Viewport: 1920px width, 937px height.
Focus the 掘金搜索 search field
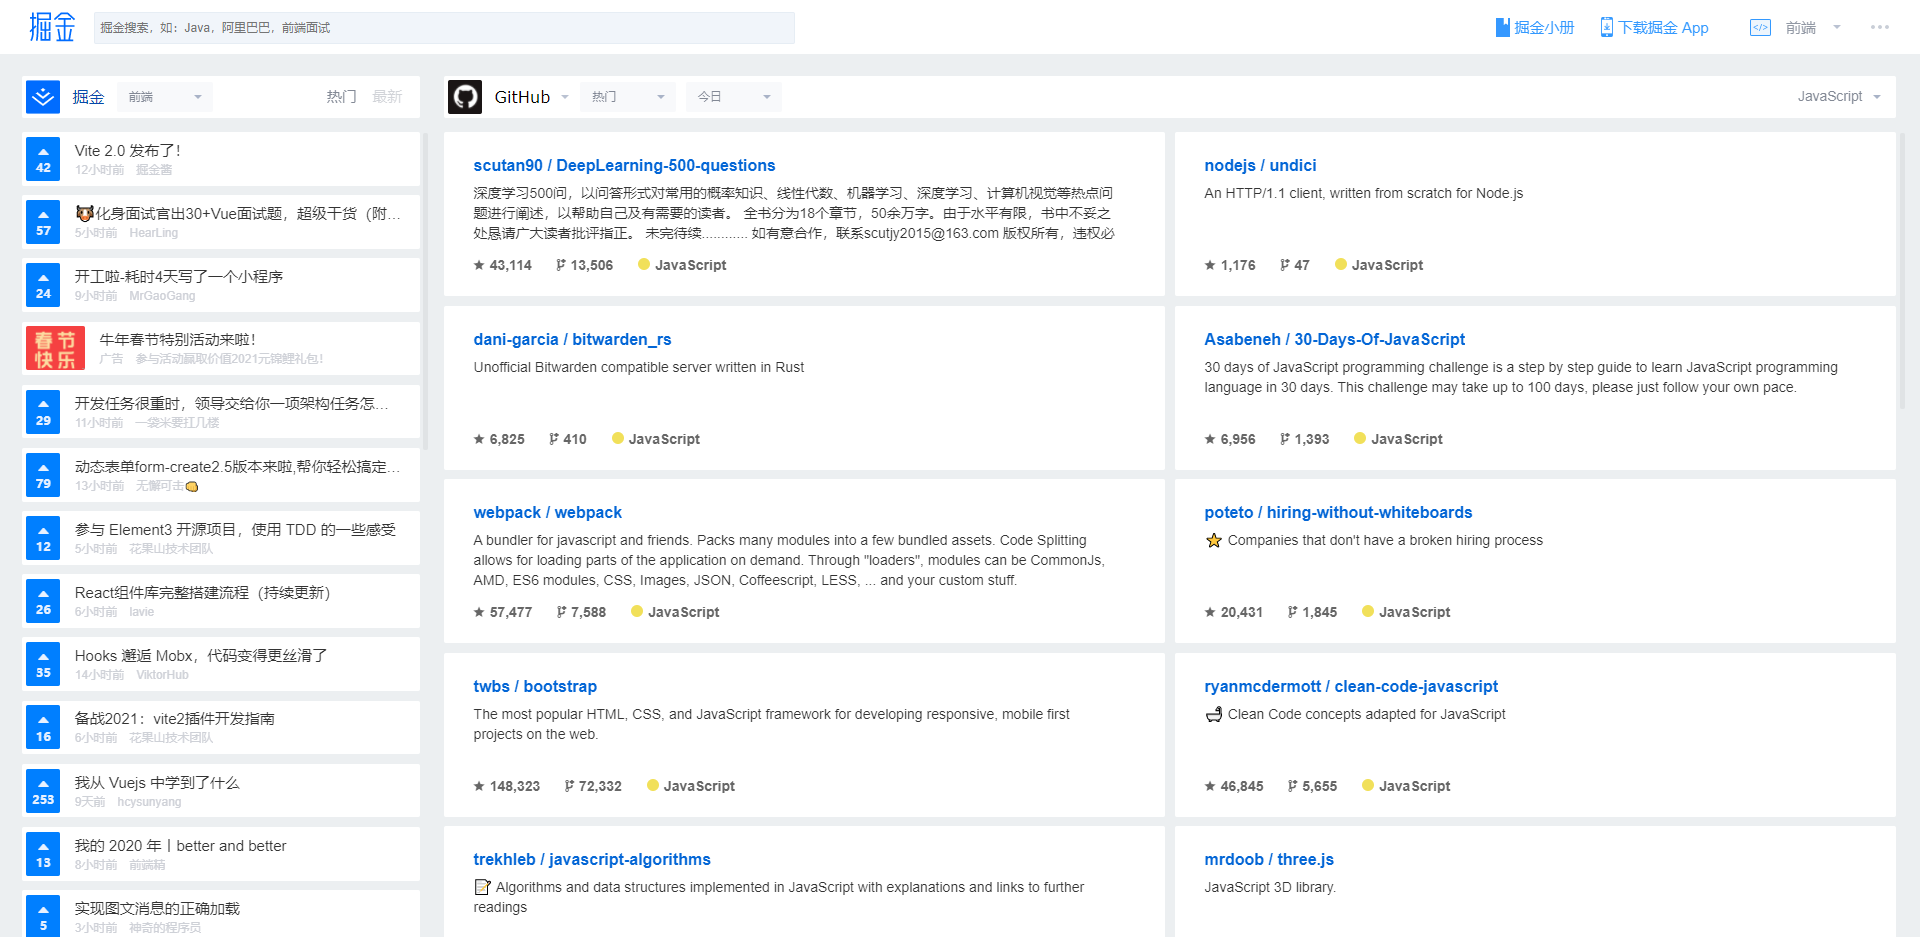coord(444,28)
